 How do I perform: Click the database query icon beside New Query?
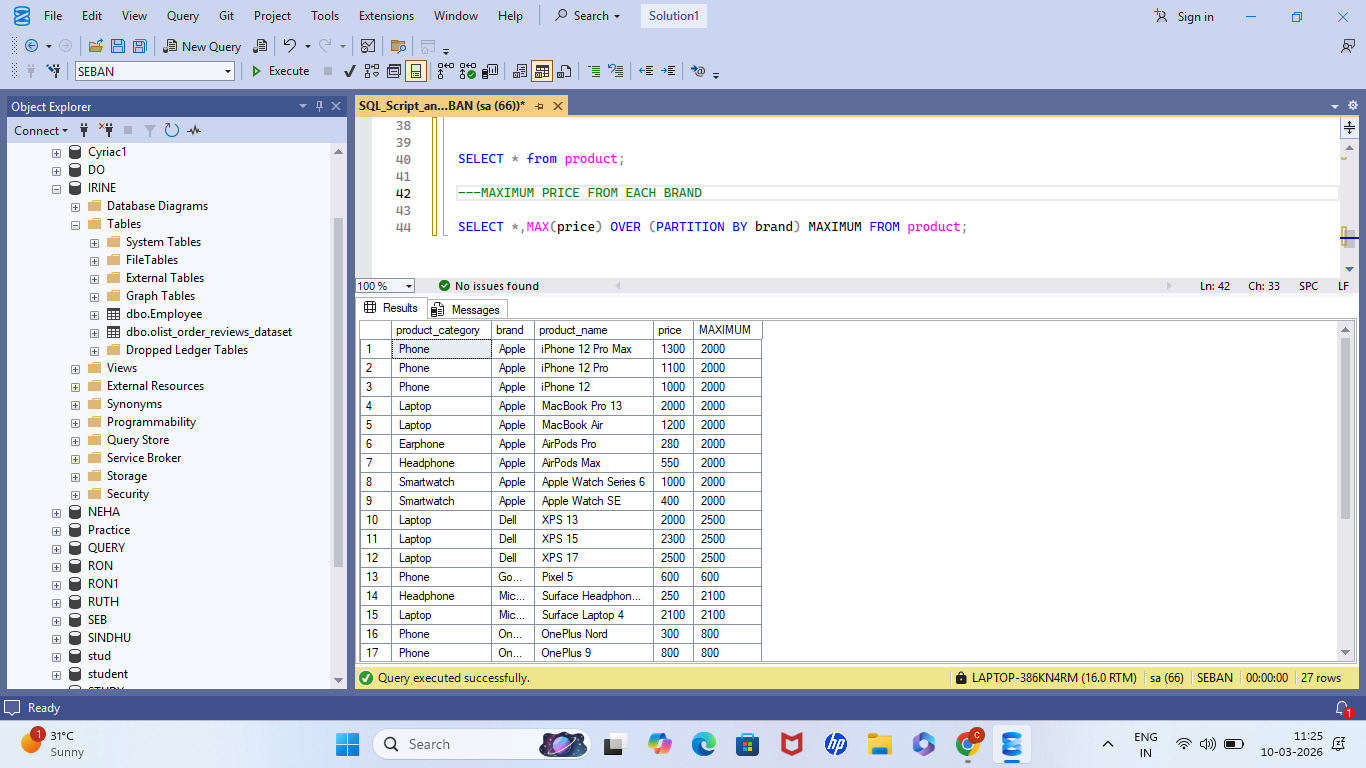point(260,46)
